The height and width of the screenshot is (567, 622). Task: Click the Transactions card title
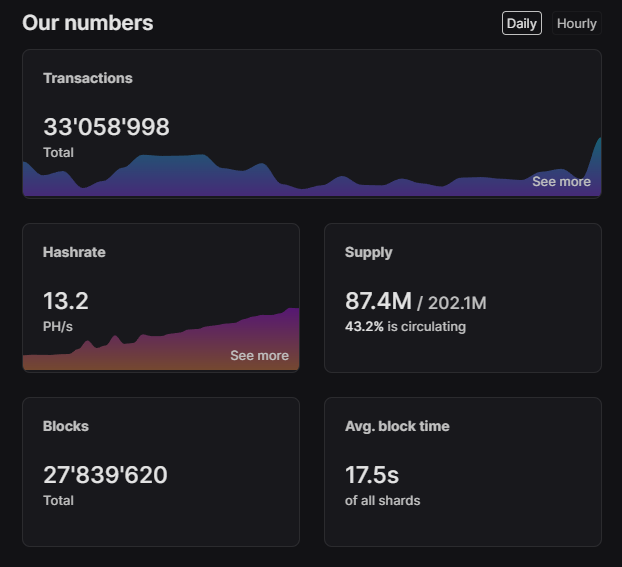(88, 78)
